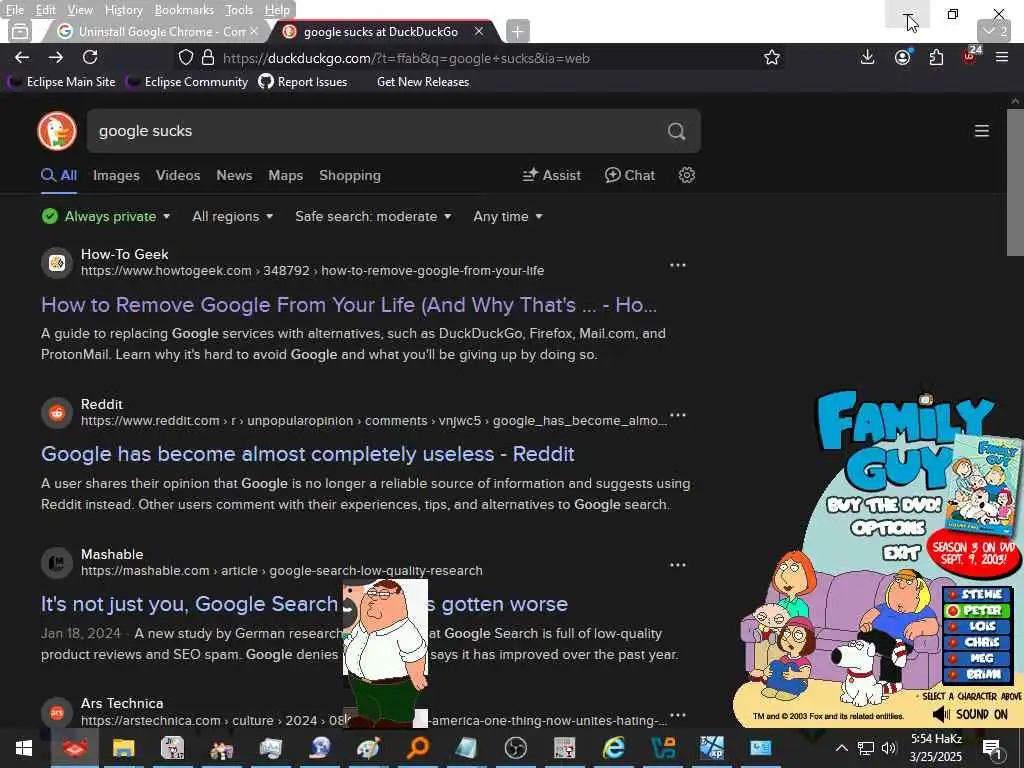This screenshot has height=768, width=1024.
Task: Reload the current DuckDuckGo page
Action: click(90, 57)
